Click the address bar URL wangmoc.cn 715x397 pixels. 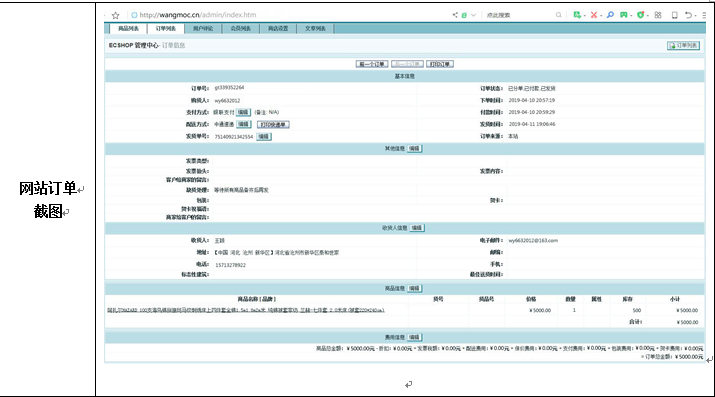tap(198, 15)
